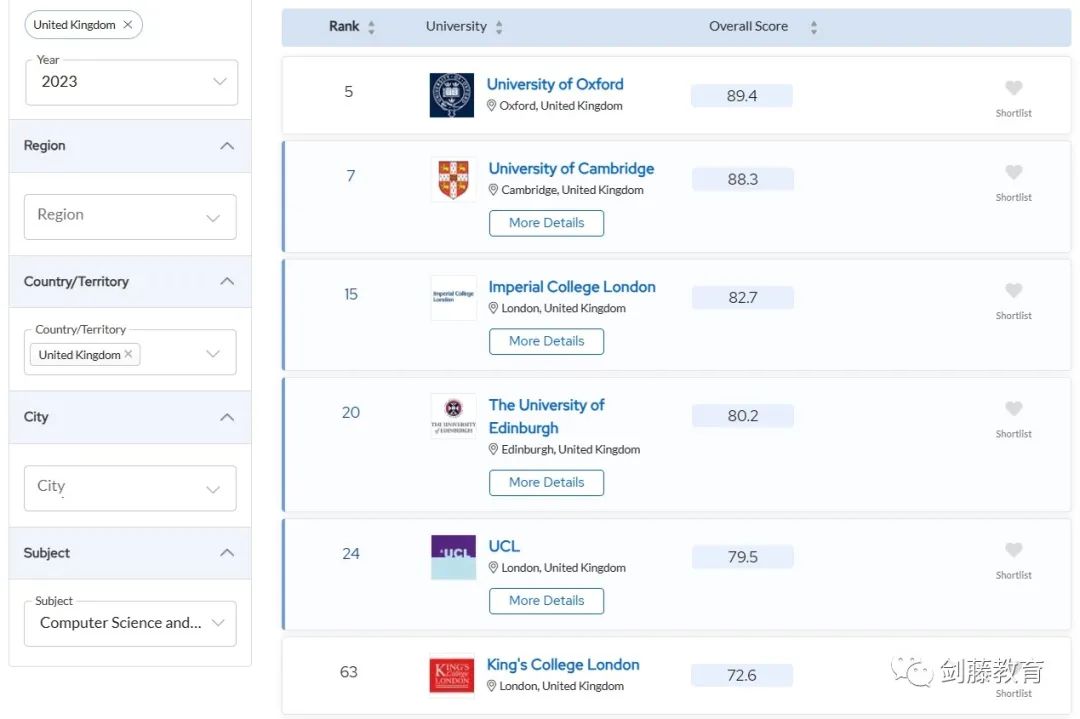1080x719 pixels.
Task: Collapse the City filter section
Action: 227,417
